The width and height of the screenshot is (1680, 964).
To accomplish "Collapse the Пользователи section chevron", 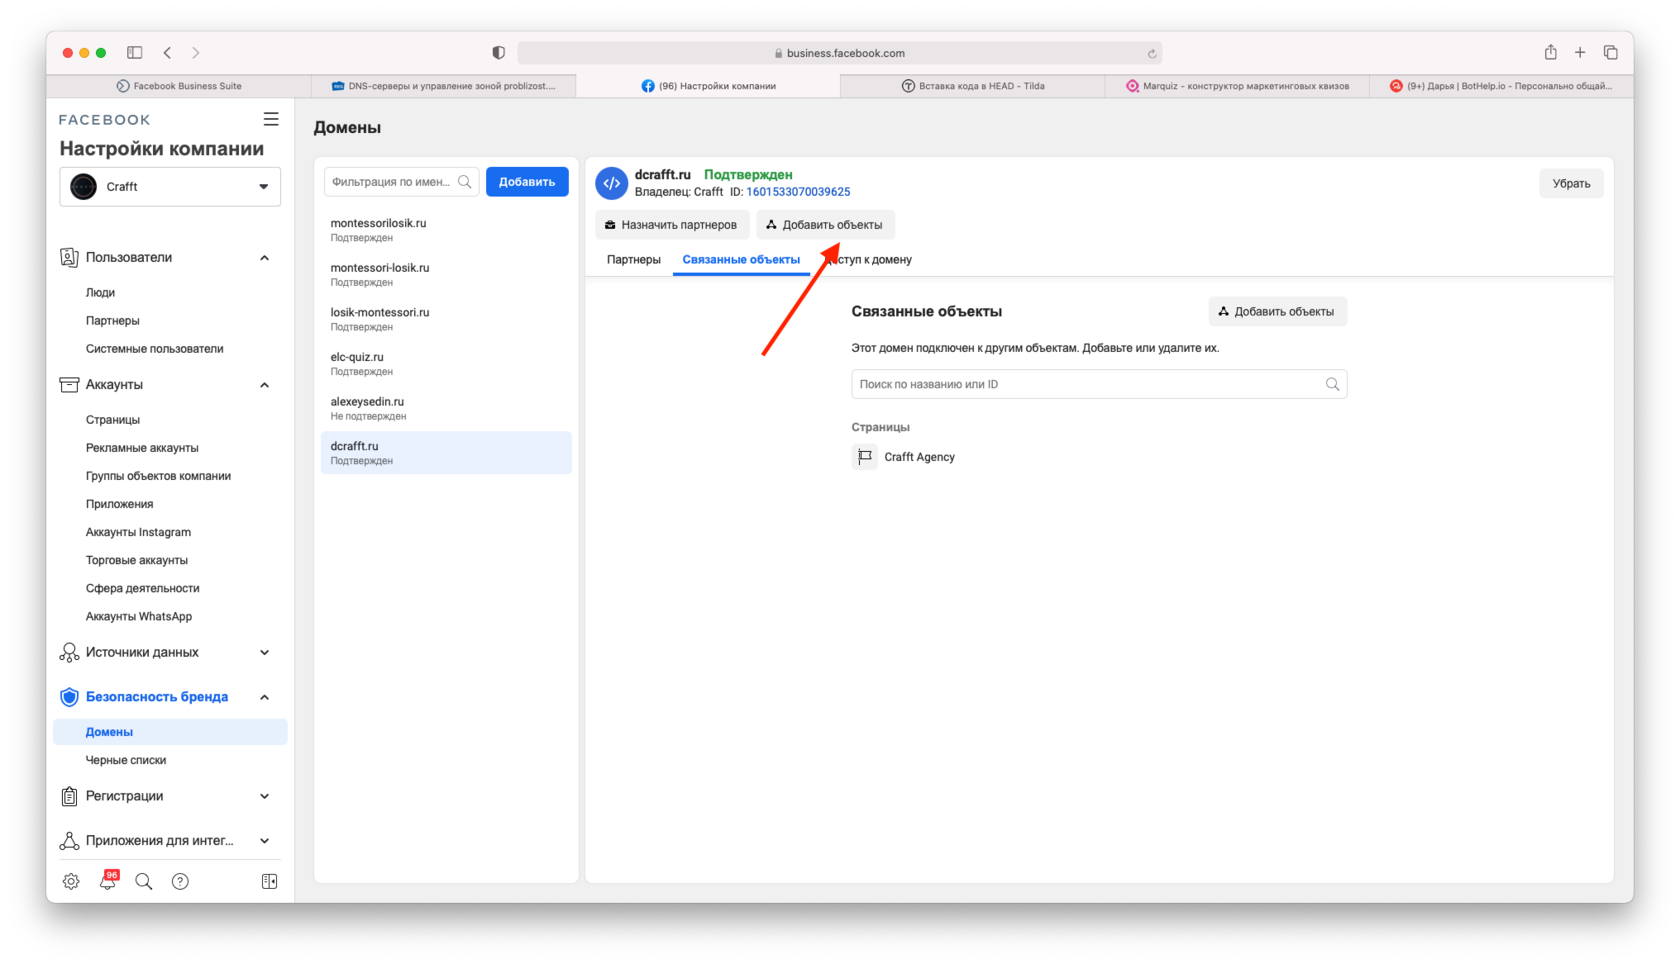I will point(265,258).
